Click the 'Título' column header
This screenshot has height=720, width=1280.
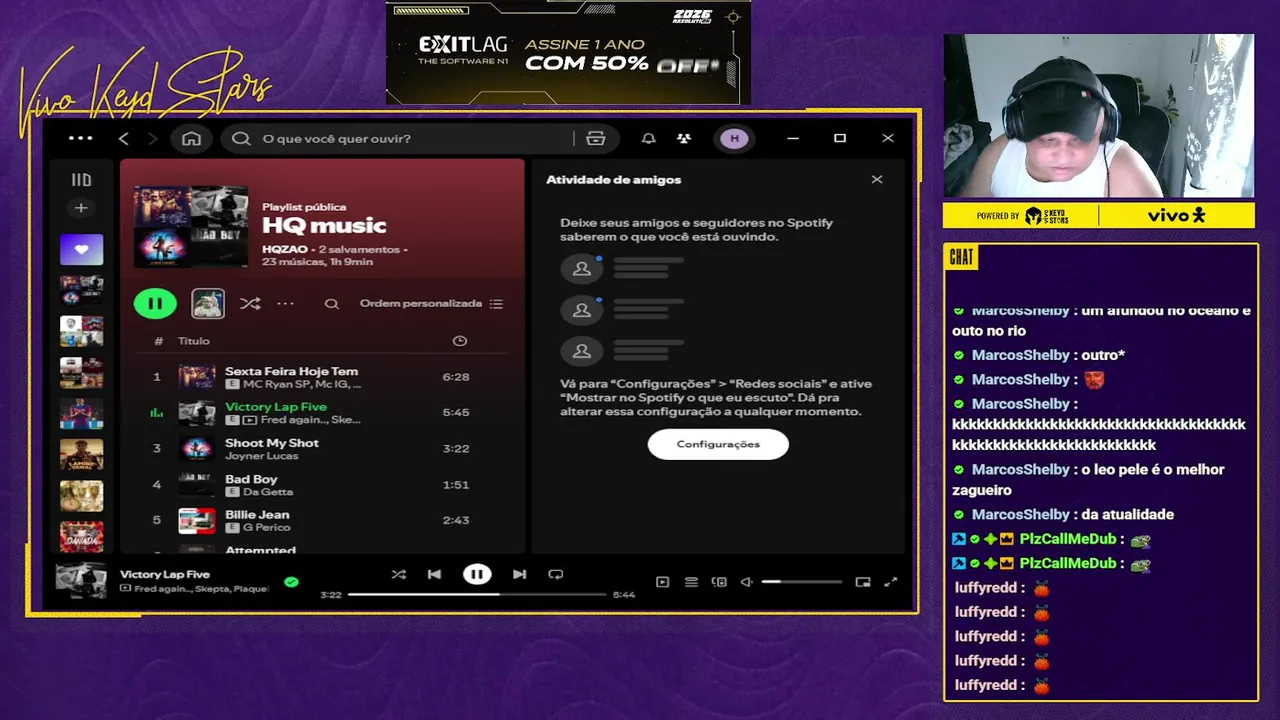point(194,341)
